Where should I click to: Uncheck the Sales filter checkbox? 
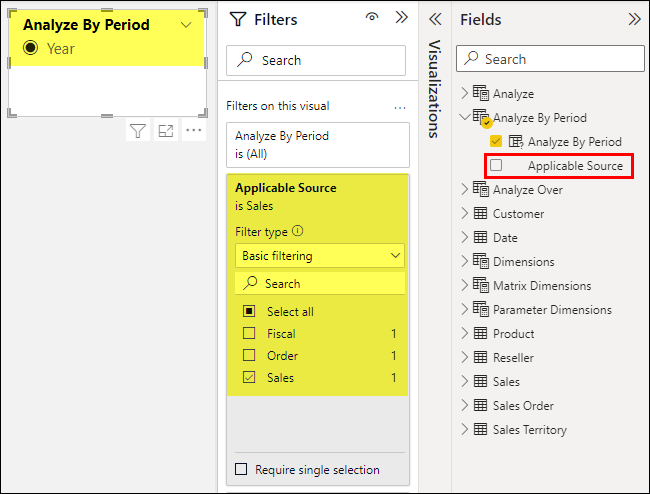click(249, 378)
